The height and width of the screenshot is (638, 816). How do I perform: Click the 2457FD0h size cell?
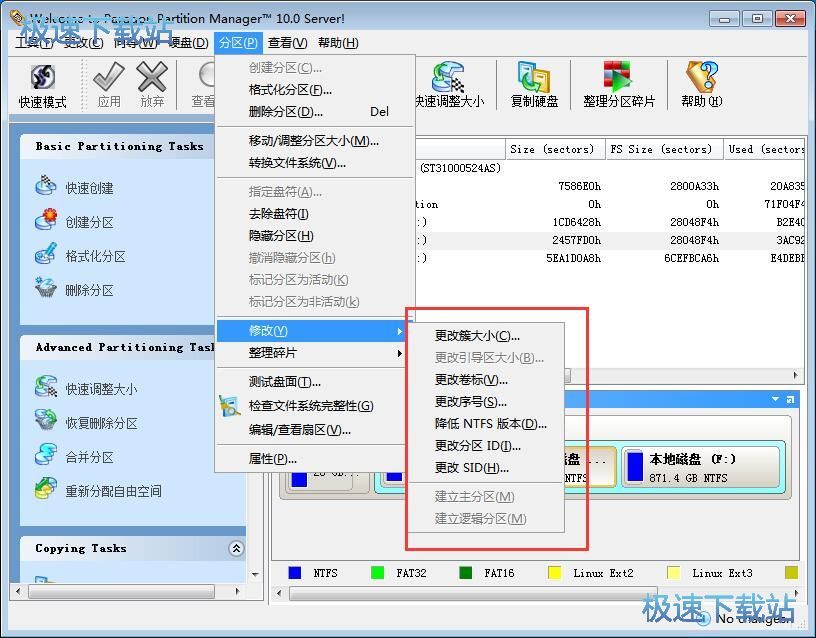576,240
